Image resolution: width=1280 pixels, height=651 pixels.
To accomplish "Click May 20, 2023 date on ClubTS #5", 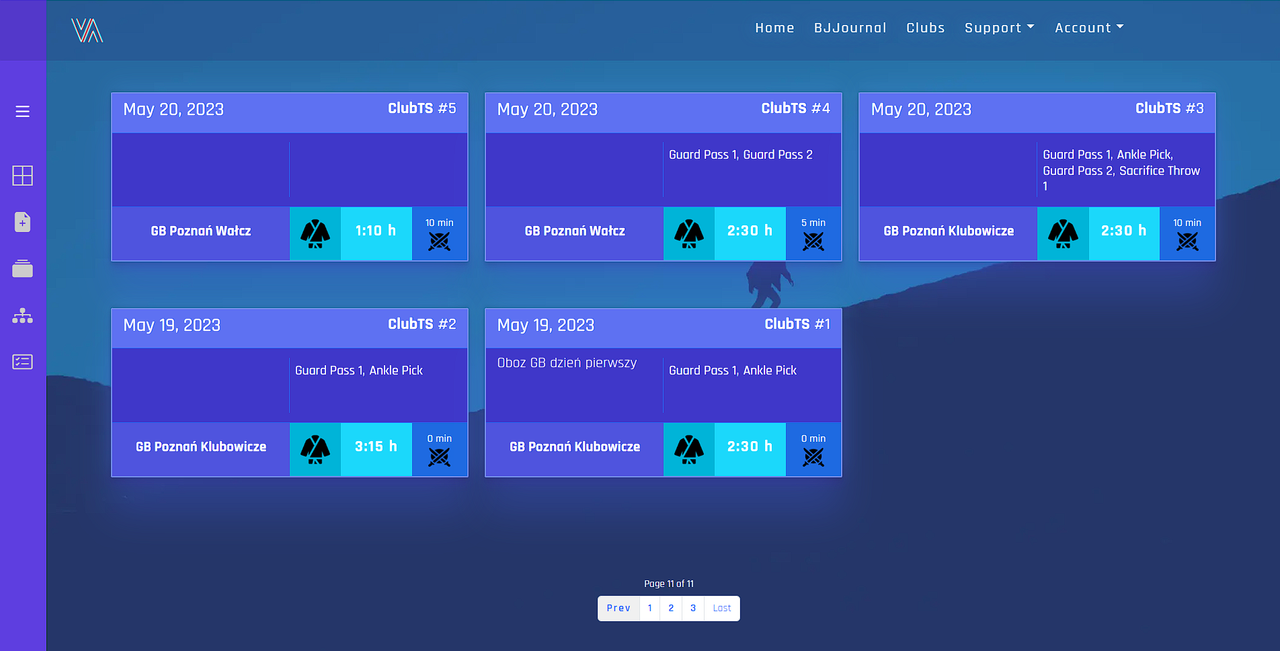I will click(173, 110).
